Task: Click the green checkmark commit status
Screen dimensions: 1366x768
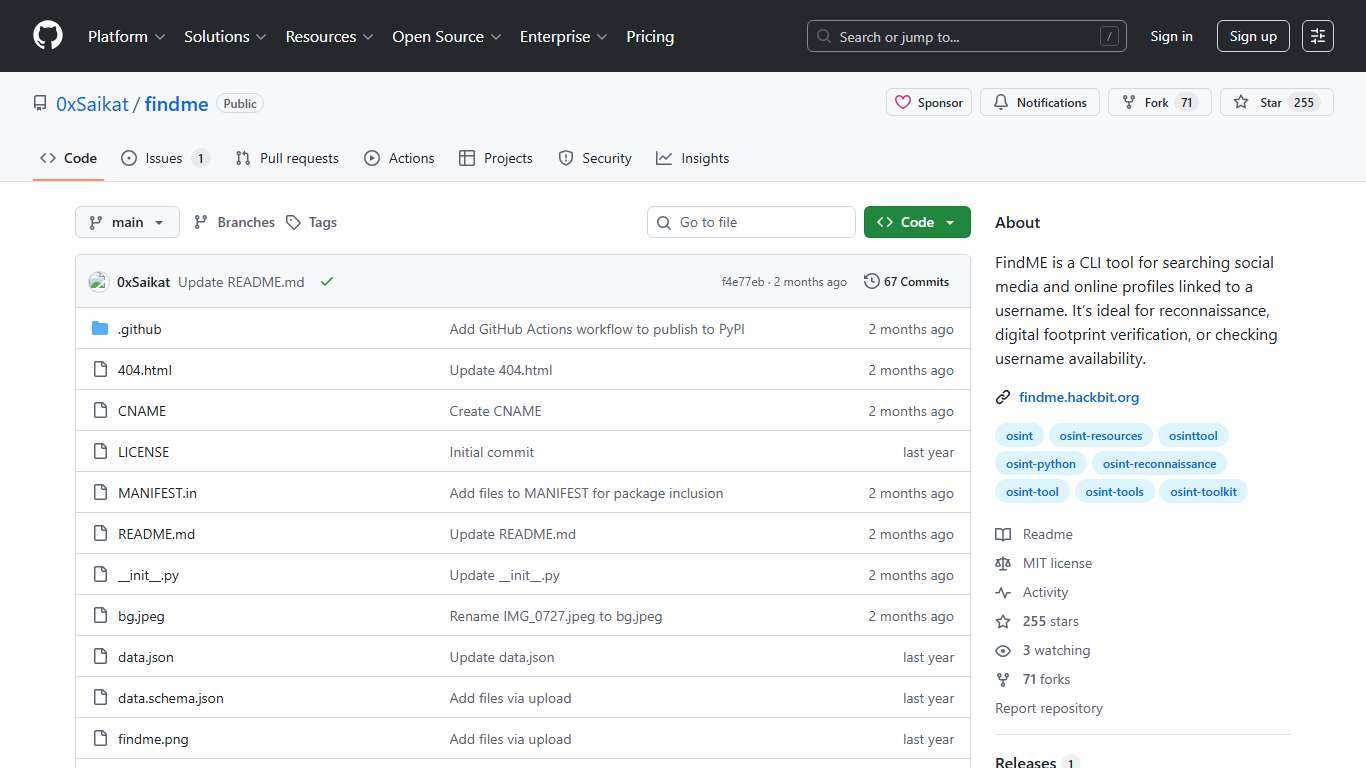Action: click(x=327, y=281)
